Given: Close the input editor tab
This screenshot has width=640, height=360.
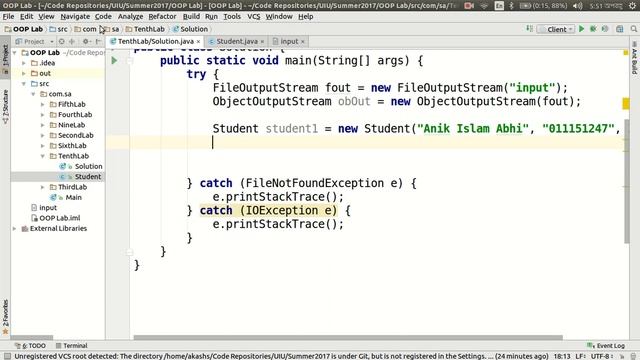Looking at the screenshot, I should (x=302, y=42).
